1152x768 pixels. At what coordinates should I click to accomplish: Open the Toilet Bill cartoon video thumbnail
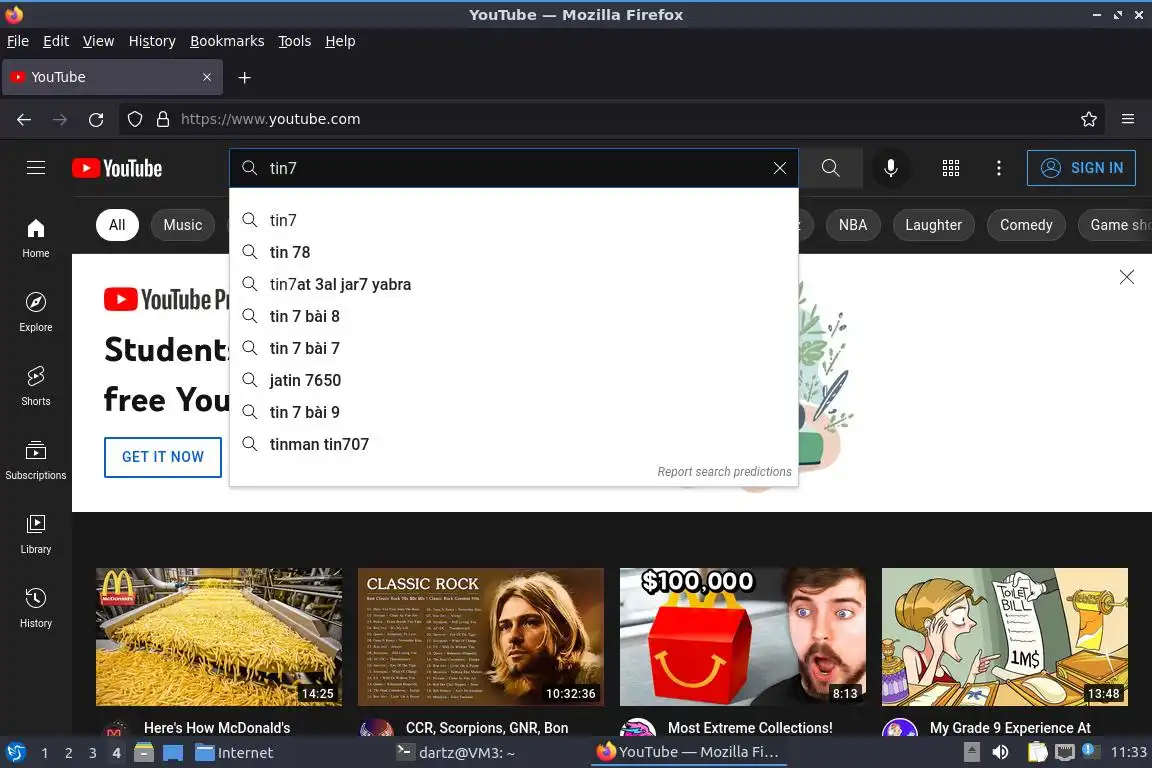1004,636
